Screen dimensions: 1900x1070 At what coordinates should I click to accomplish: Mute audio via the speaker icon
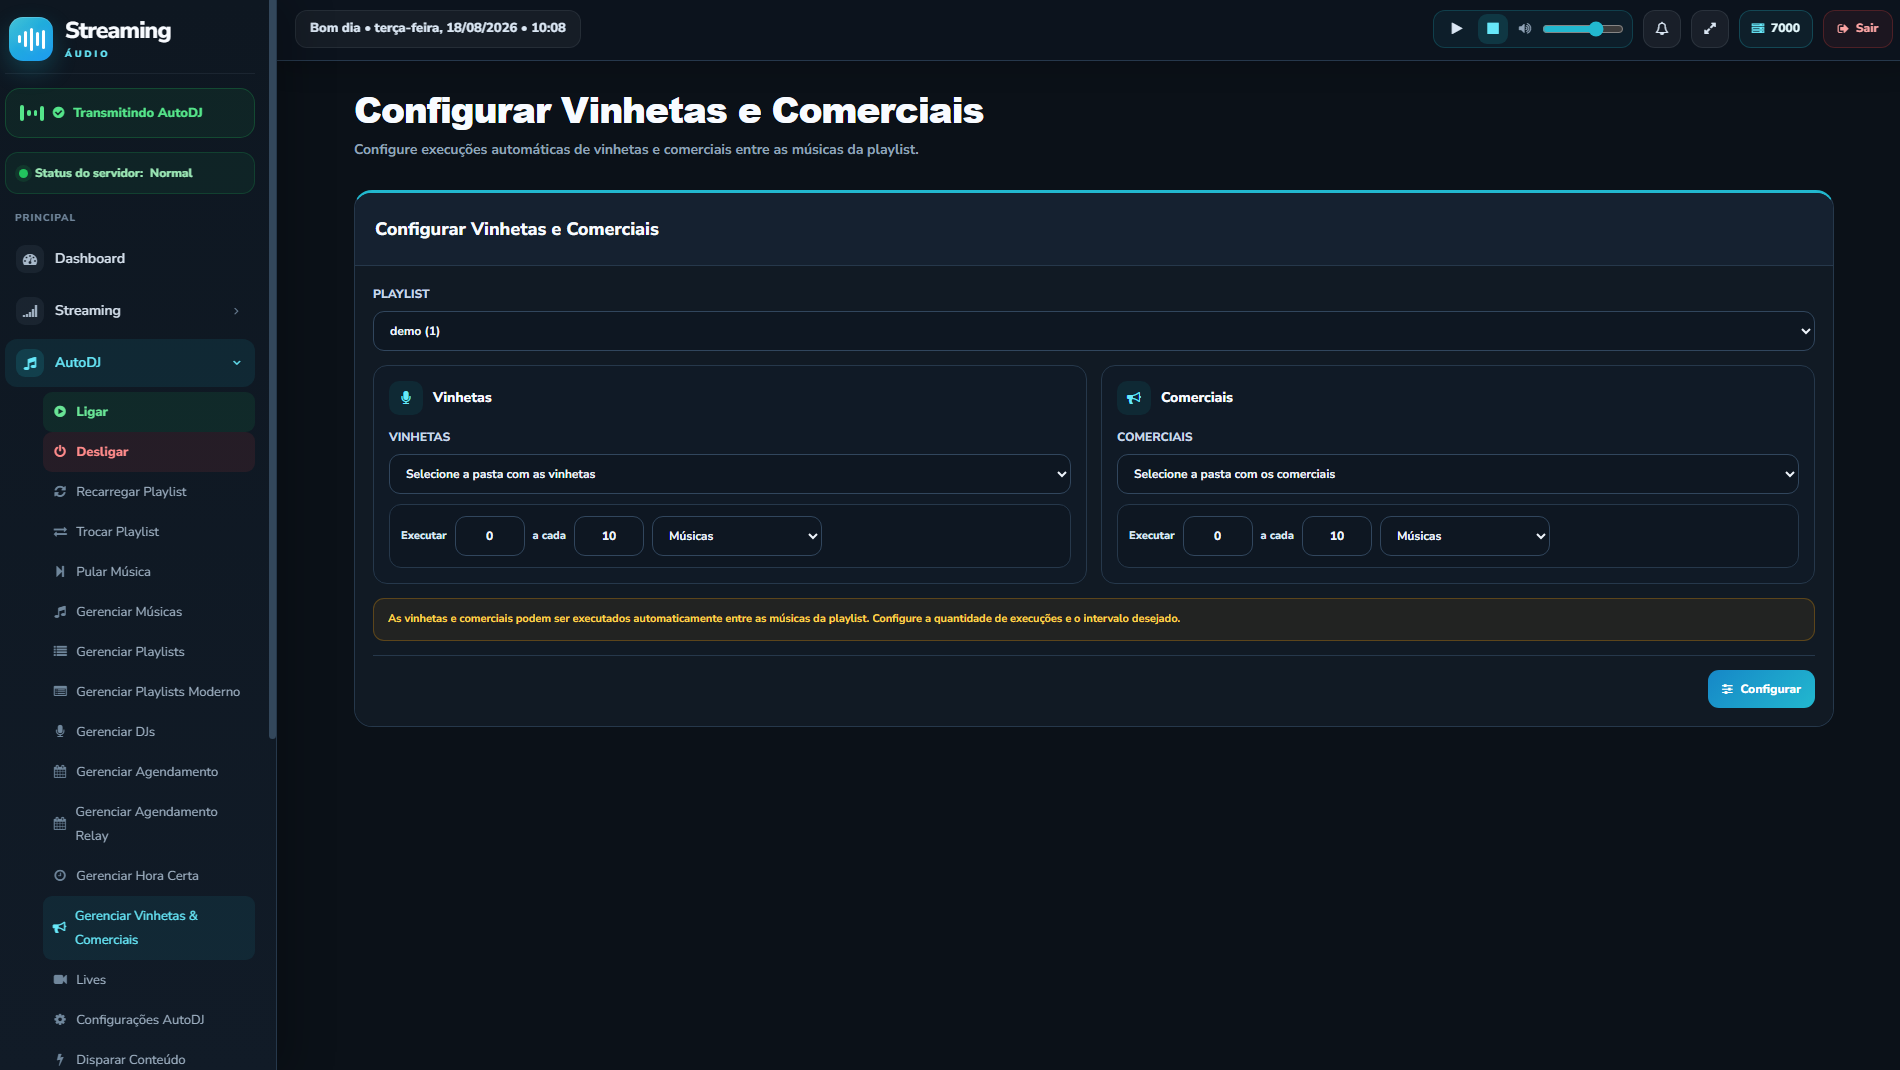[1525, 29]
